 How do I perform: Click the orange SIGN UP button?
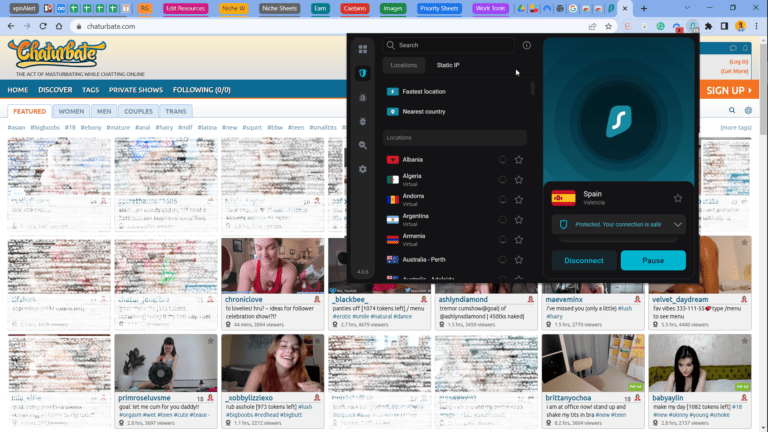pos(729,90)
